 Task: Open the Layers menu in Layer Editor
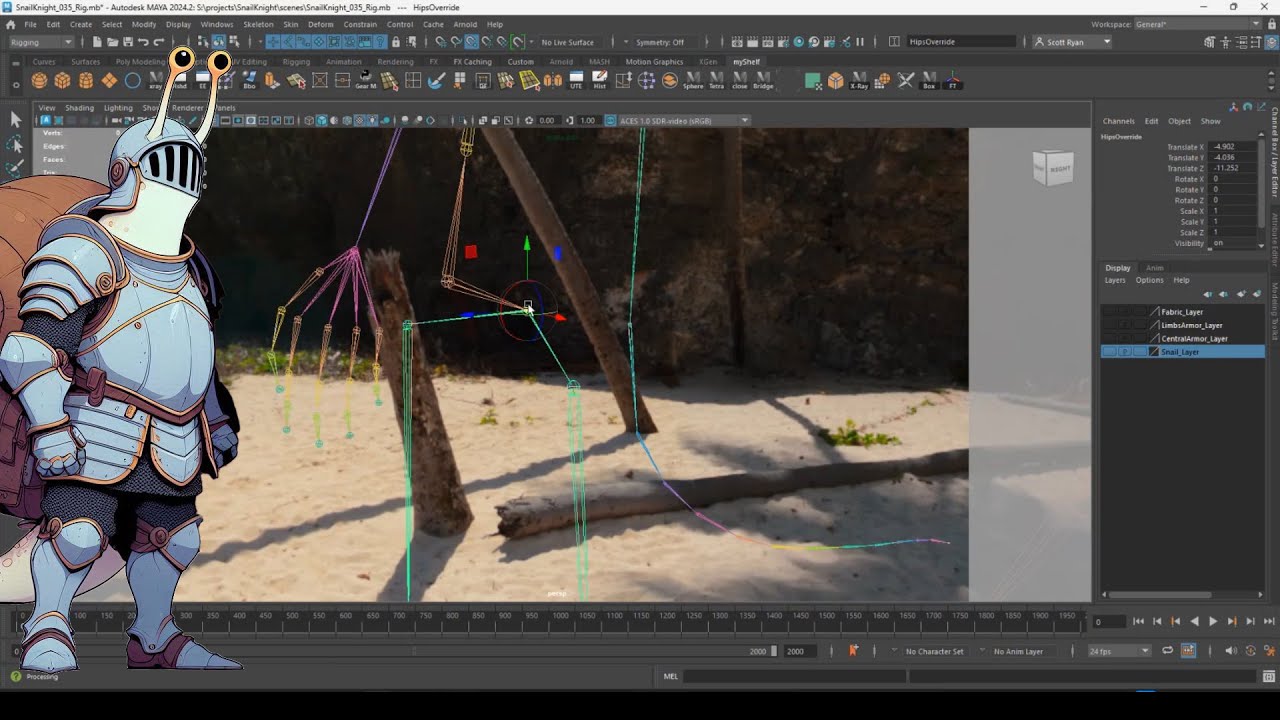coord(1115,280)
